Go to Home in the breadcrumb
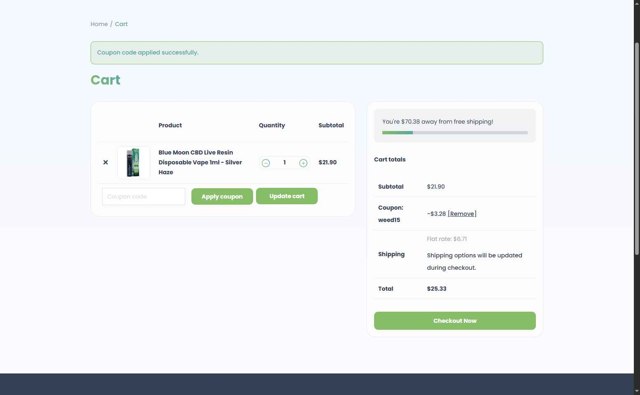Image resolution: width=640 pixels, height=395 pixels. click(x=99, y=24)
